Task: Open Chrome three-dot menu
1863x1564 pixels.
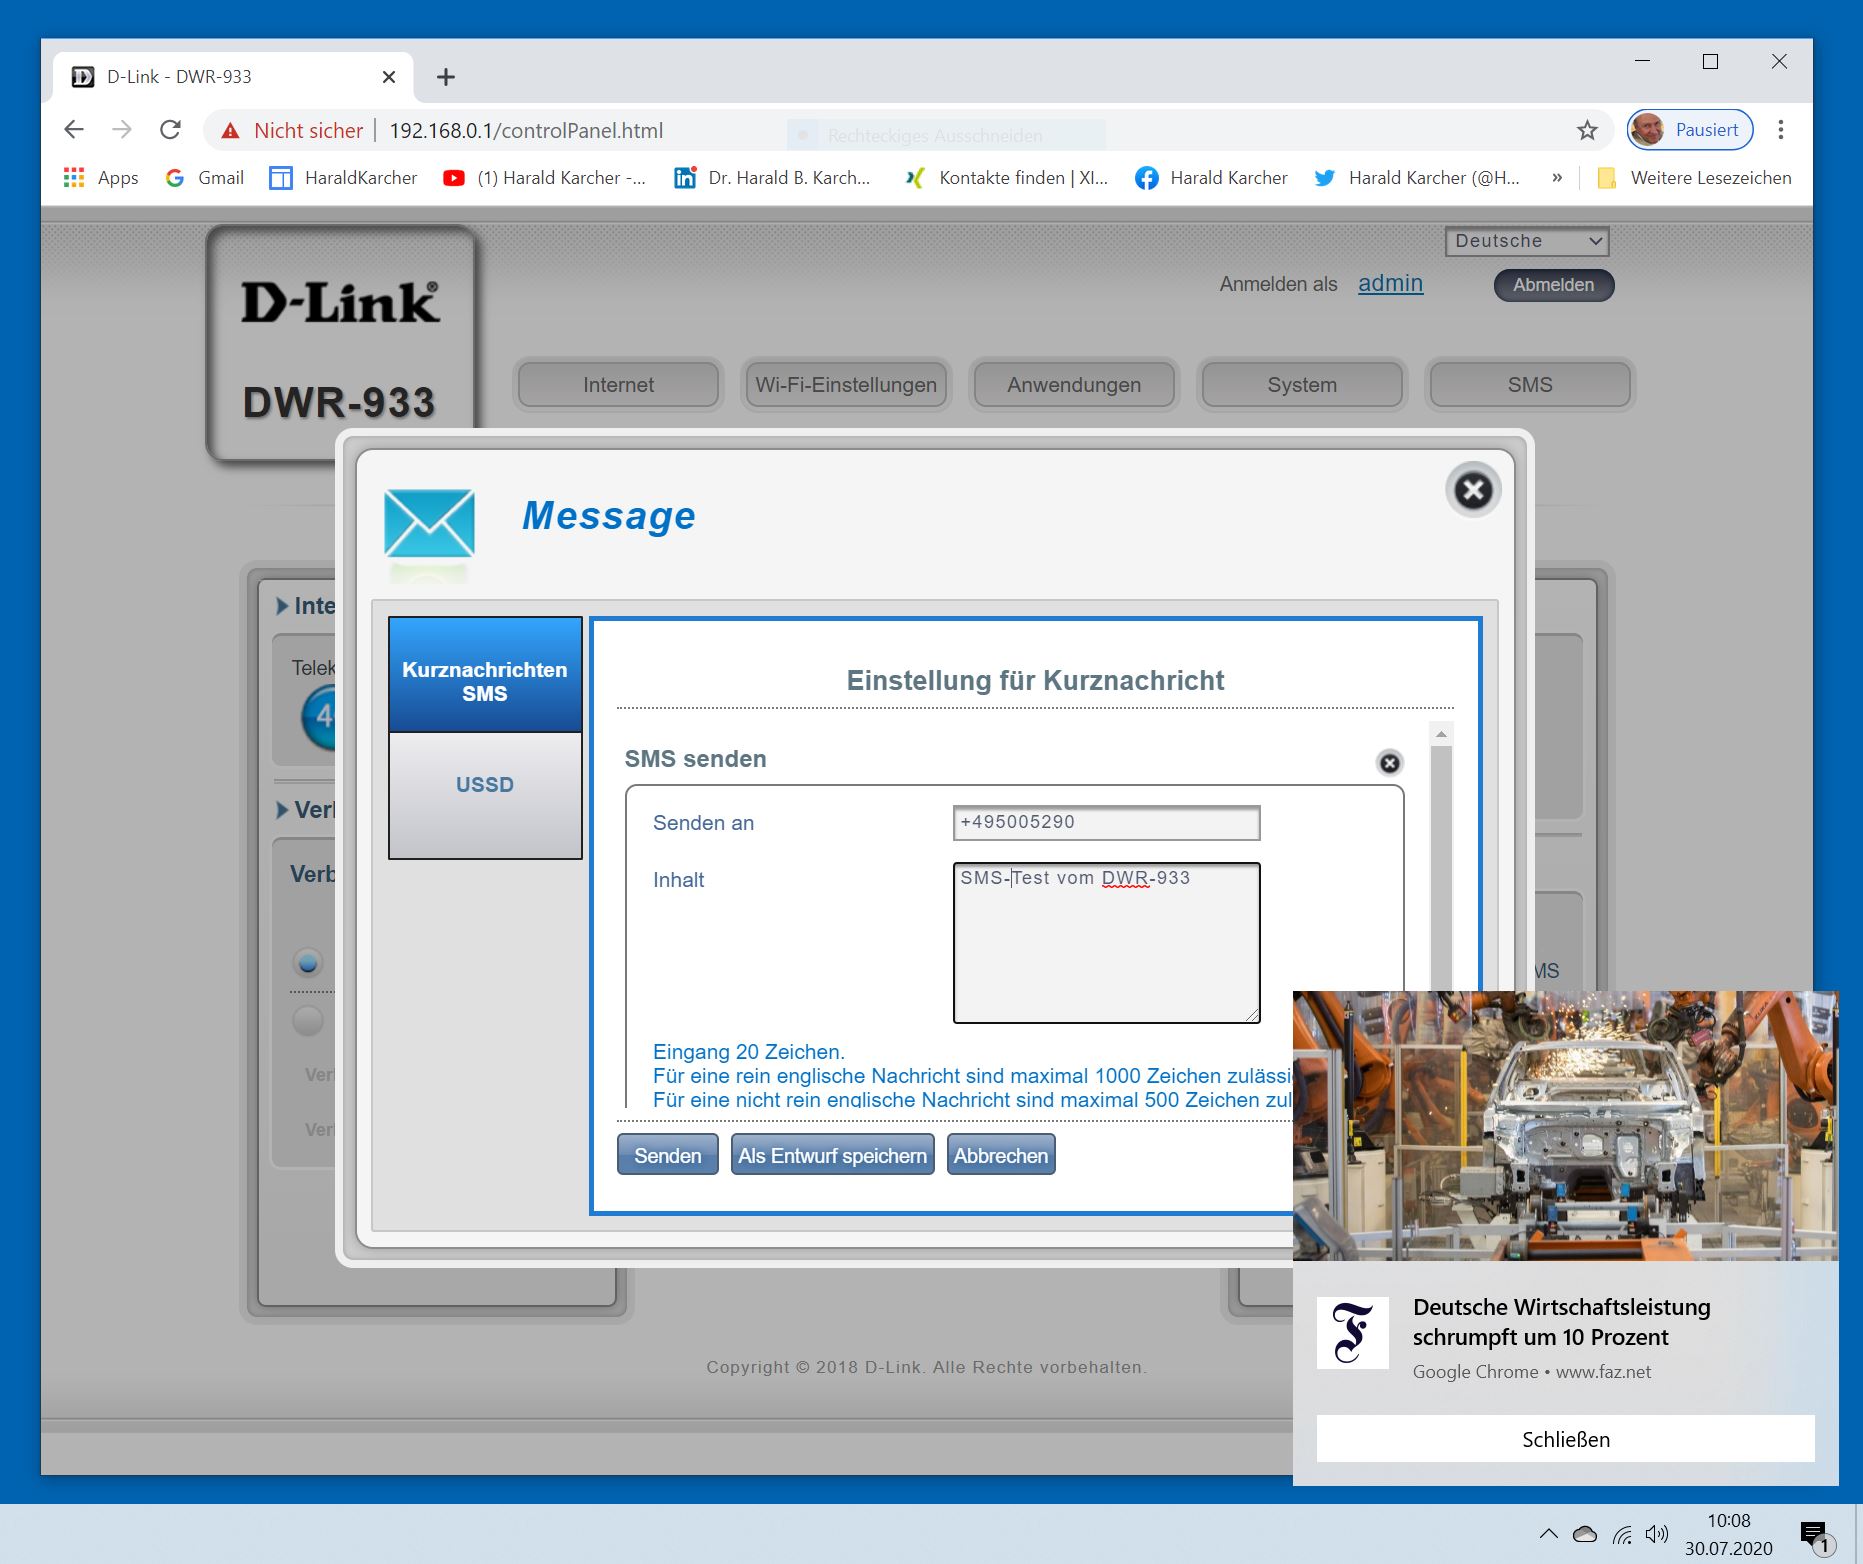Action: [1780, 130]
